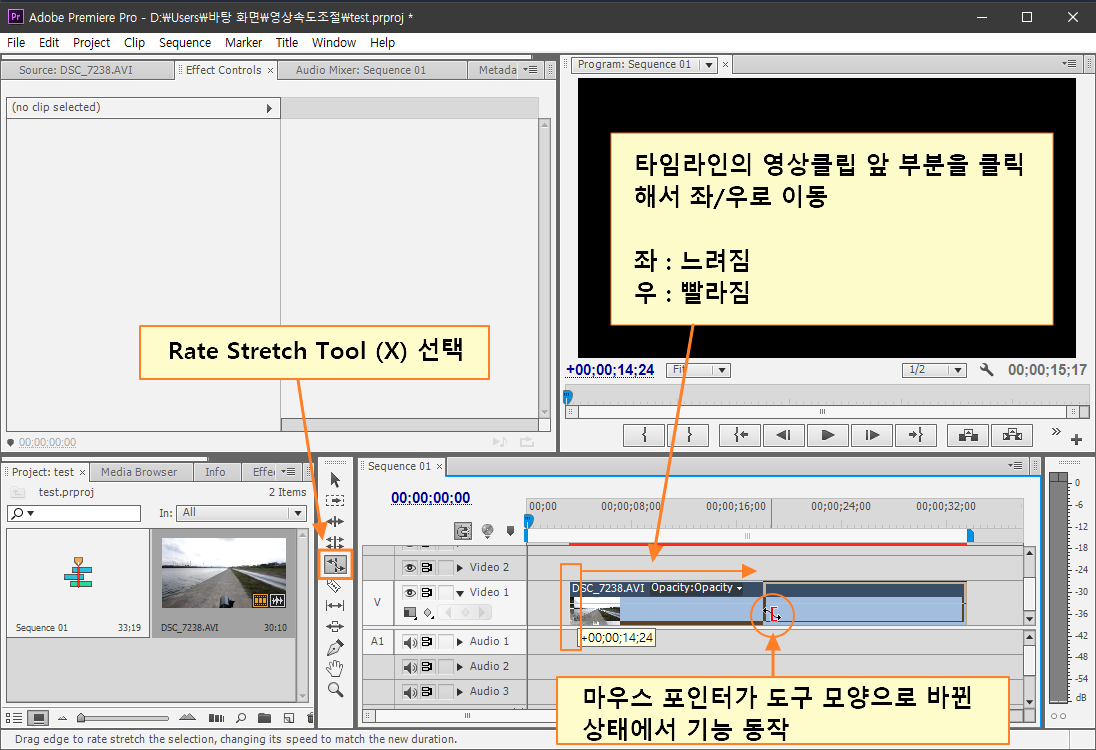Switch to Audio Mixer: Sequence 01 tab
This screenshot has width=1096, height=750.
click(361, 70)
